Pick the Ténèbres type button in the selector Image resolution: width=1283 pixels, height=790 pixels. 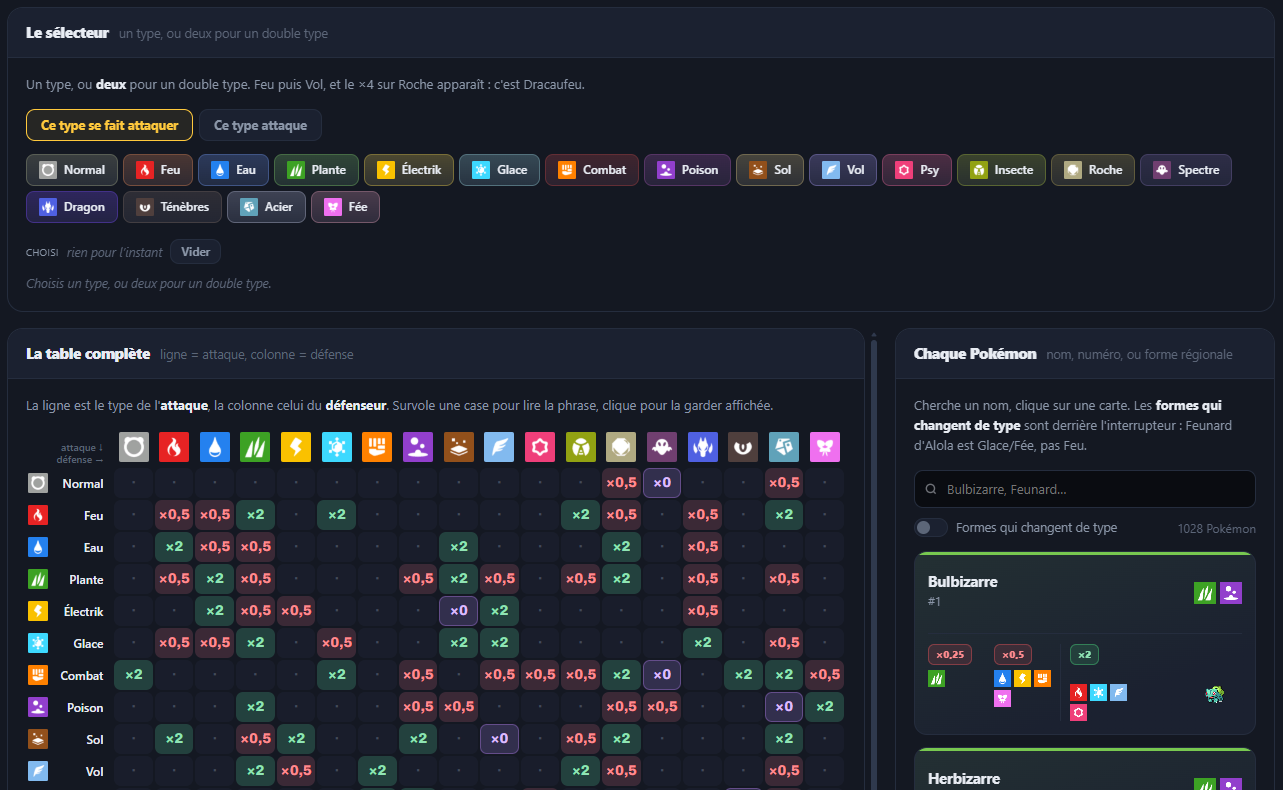coord(172,207)
